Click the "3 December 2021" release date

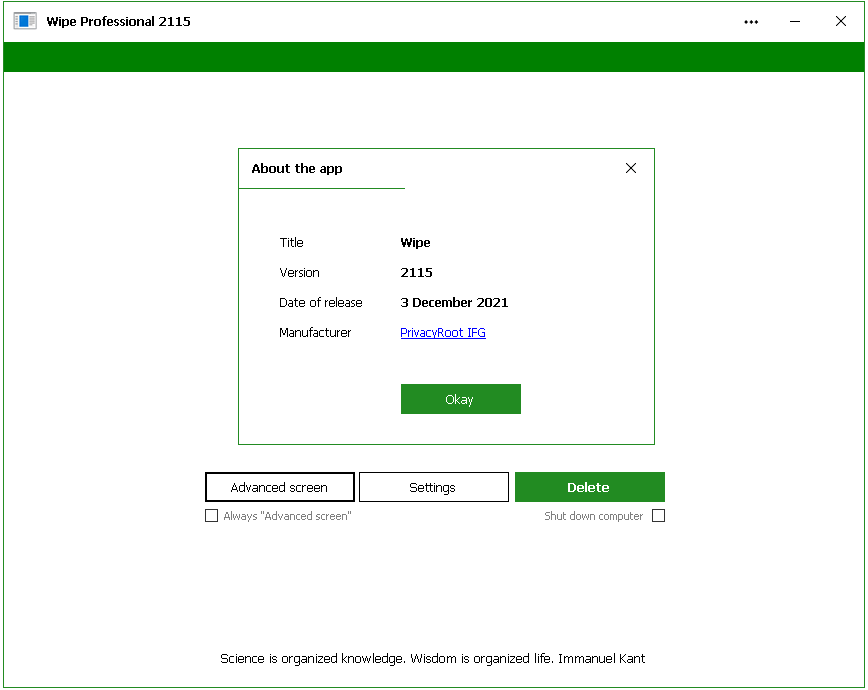[454, 302]
